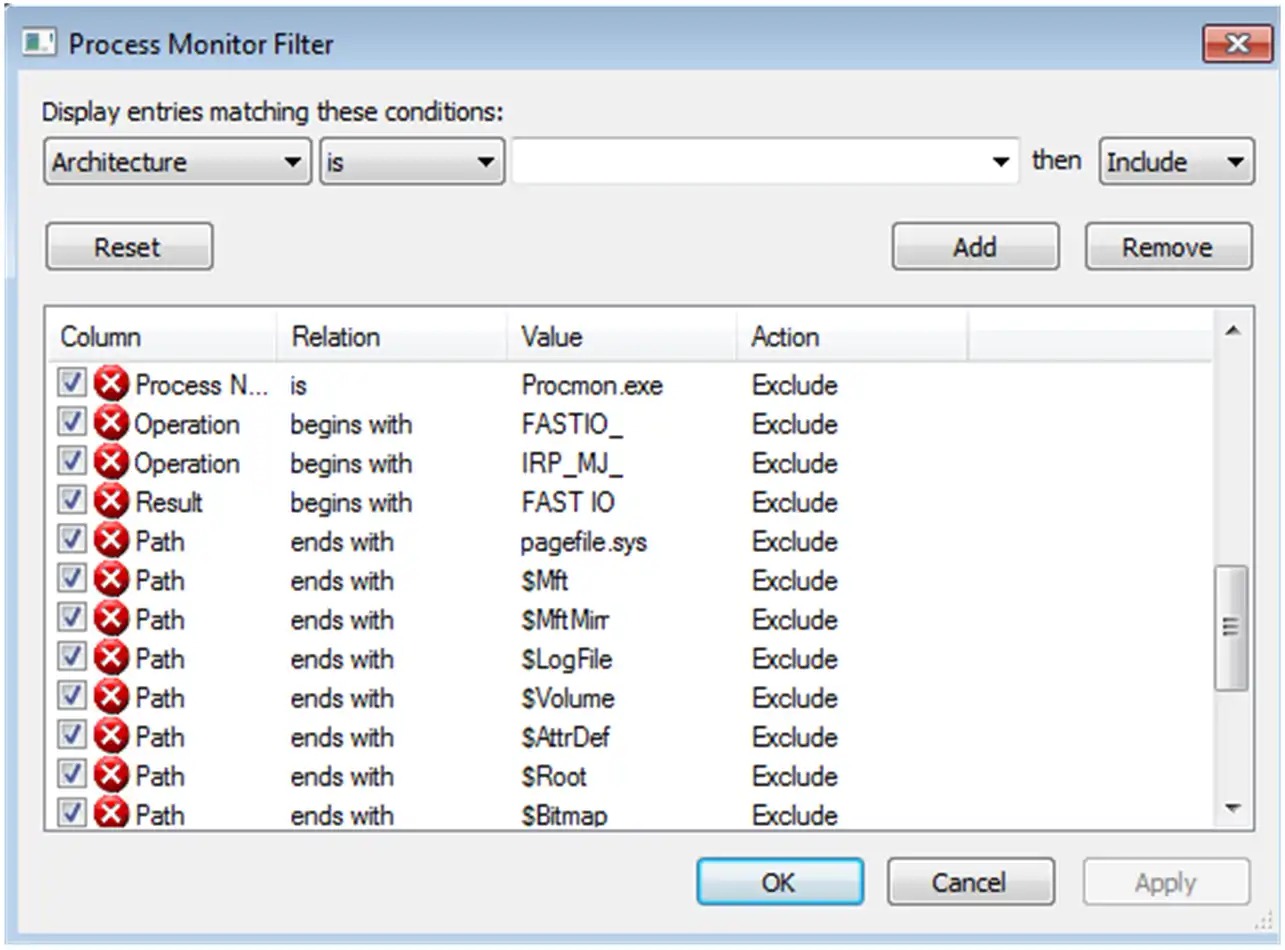Click the Cancel button
This screenshot has height=950, width=1285.
970,882
